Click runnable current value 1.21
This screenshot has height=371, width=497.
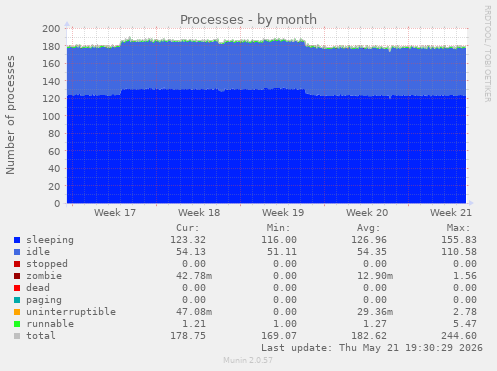click(194, 324)
